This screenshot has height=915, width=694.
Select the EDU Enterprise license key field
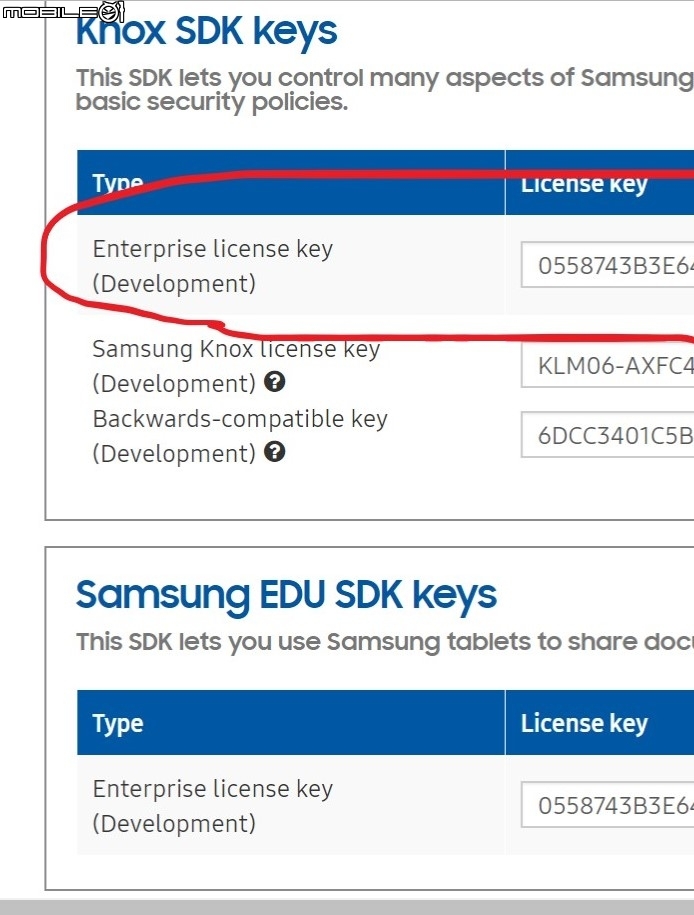coord(608,805)
